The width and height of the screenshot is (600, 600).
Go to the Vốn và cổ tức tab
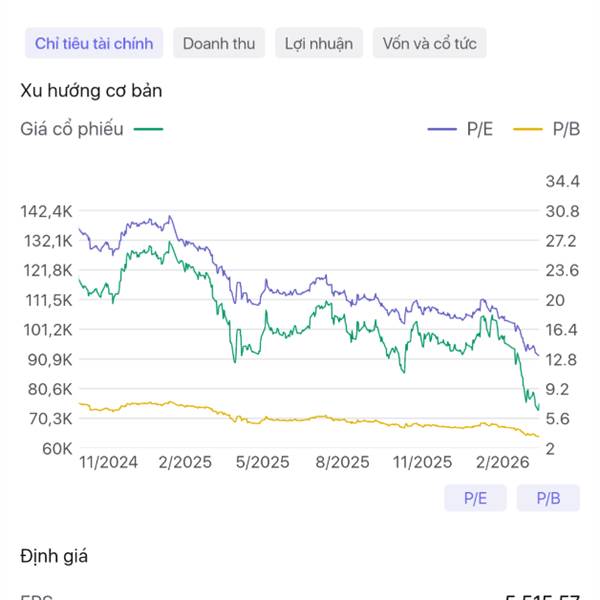pyautogui.click(x=429, y=43)
